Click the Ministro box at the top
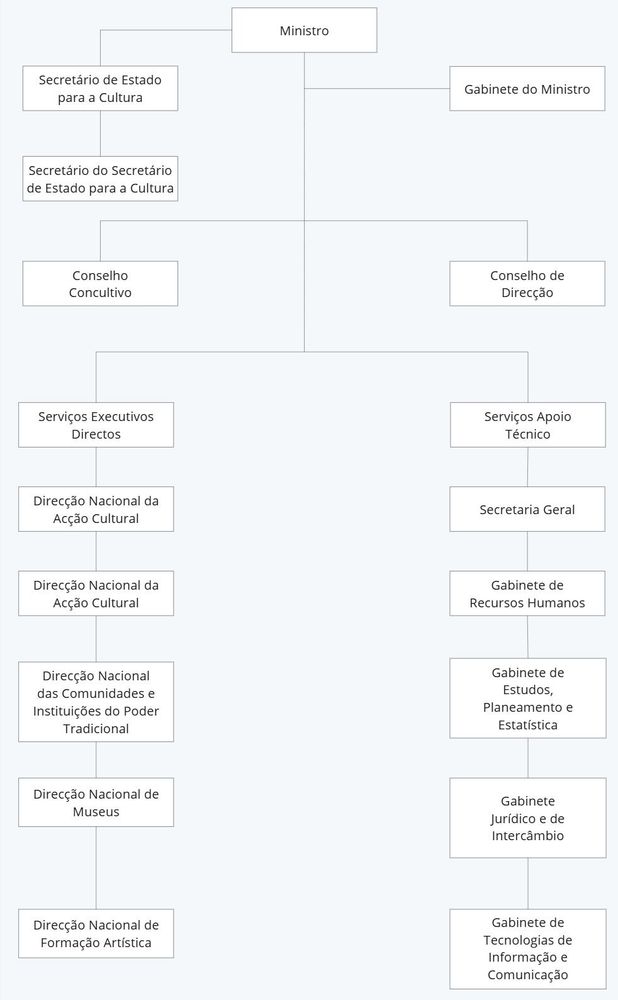 (x=304, y=31)
